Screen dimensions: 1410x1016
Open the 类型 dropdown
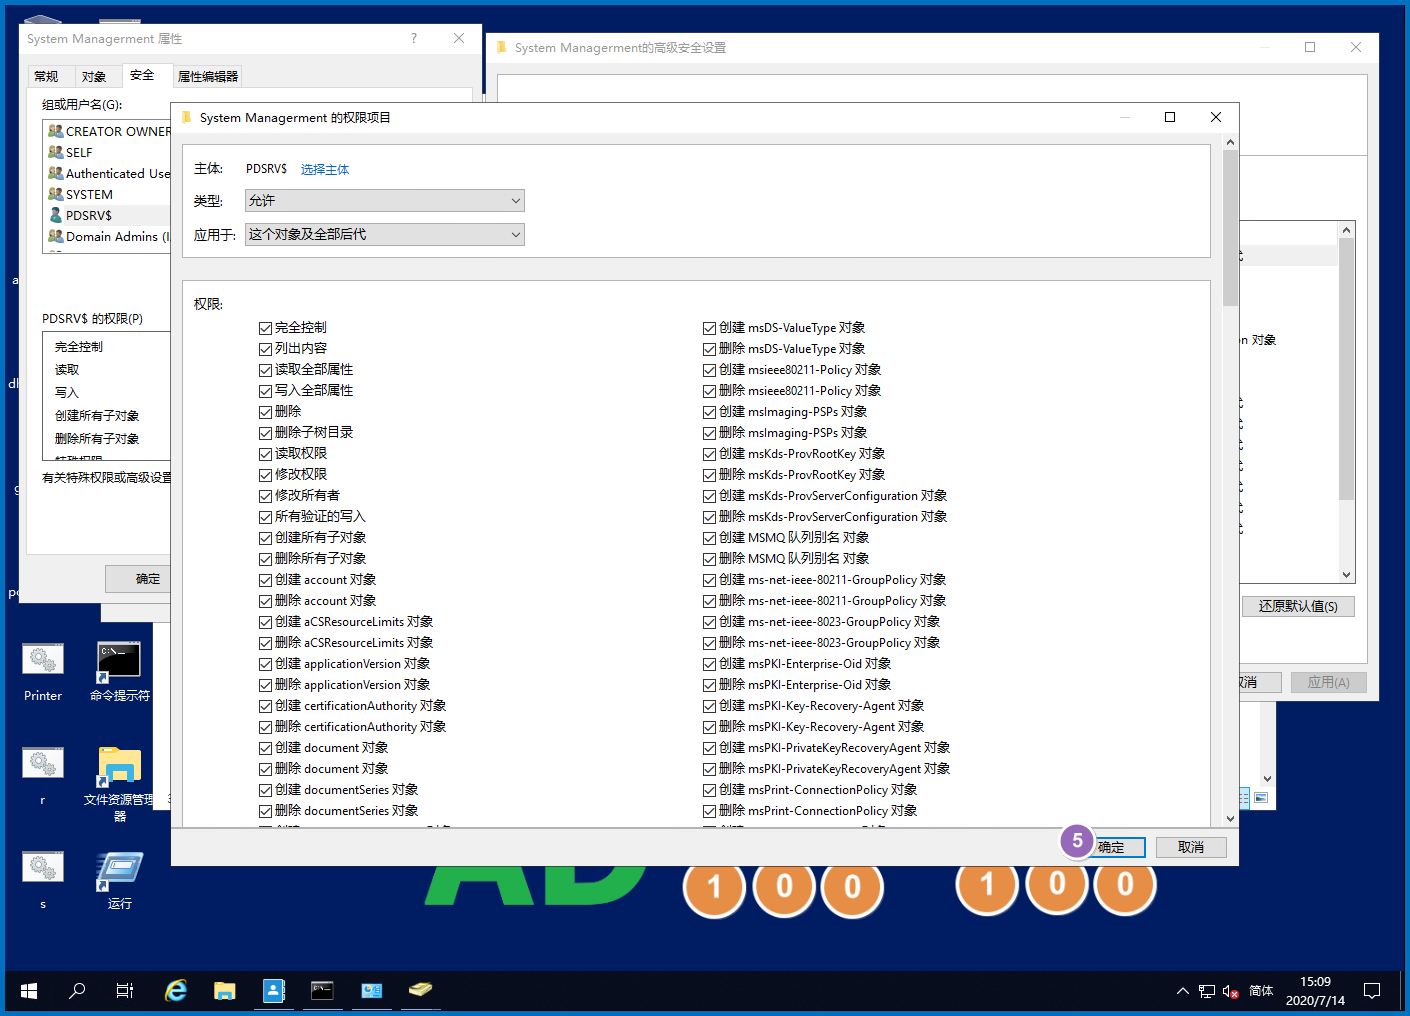pos(384,200)
